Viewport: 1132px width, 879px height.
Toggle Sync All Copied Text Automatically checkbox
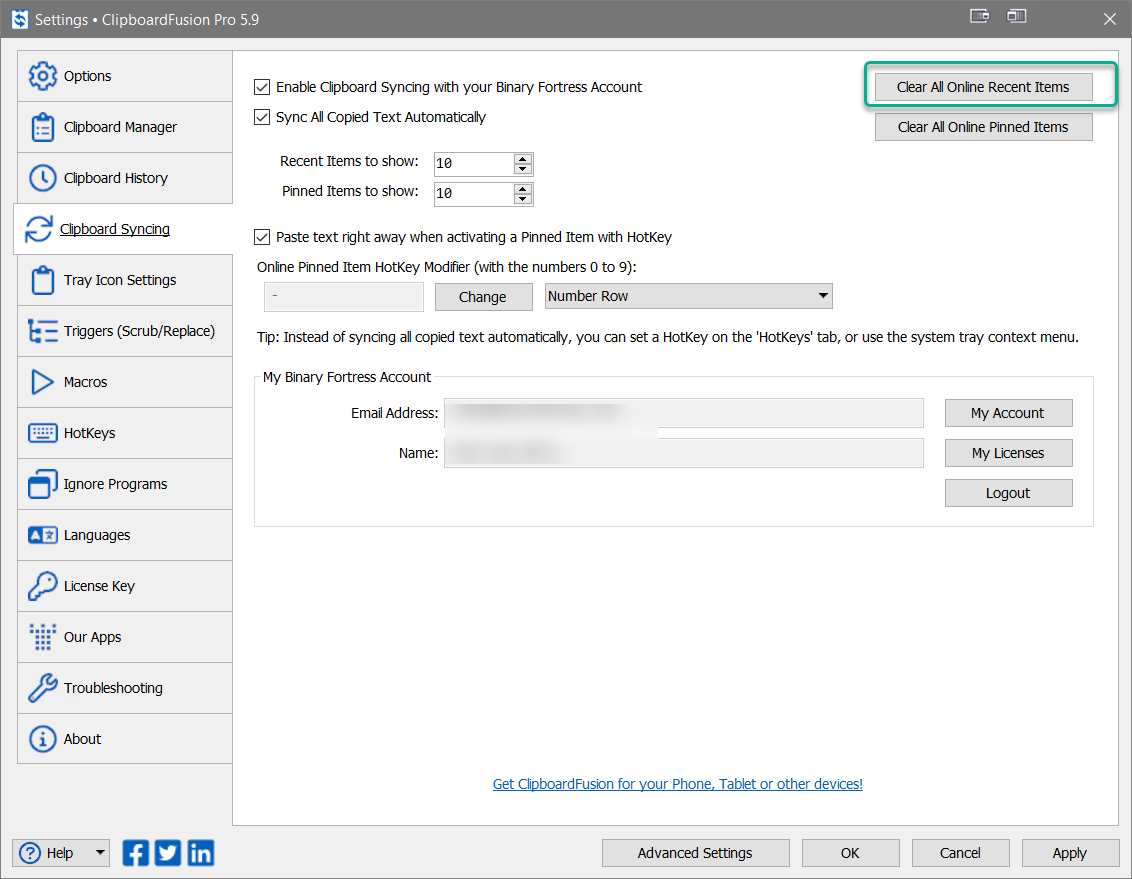262,117
